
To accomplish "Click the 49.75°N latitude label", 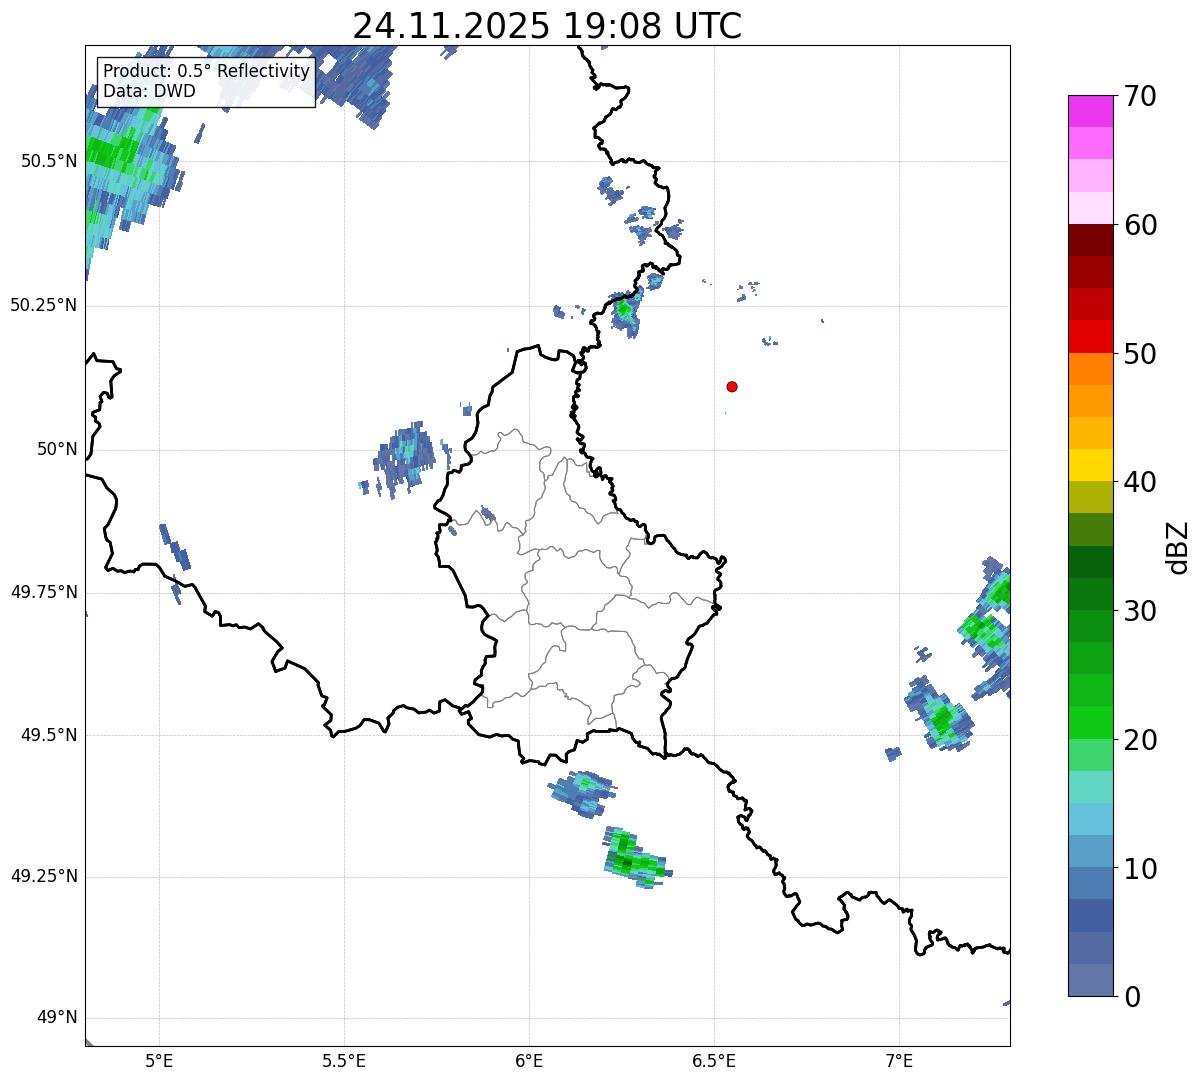I will 44,592.
